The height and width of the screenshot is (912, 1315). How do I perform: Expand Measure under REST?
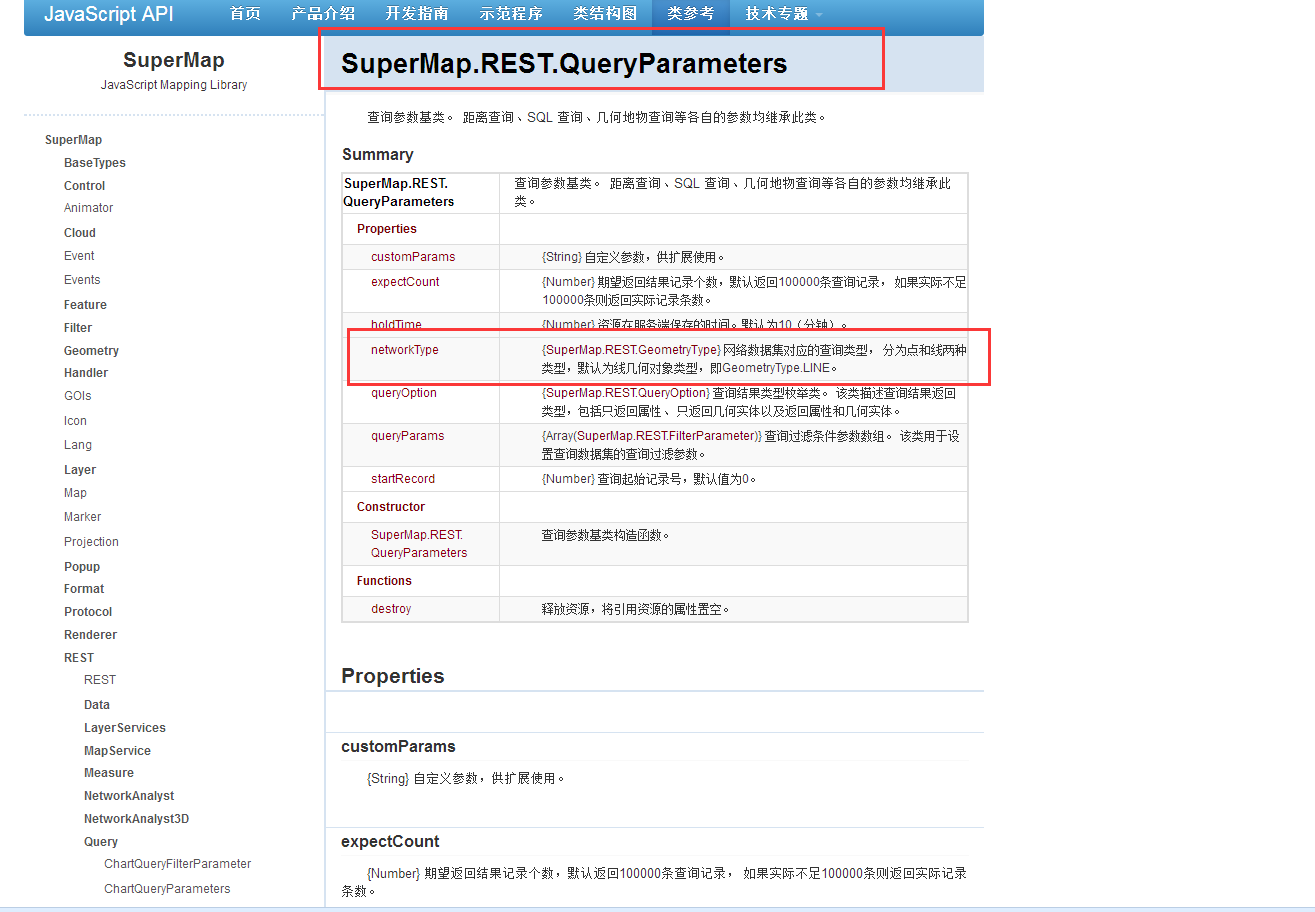tap(109, 773)
